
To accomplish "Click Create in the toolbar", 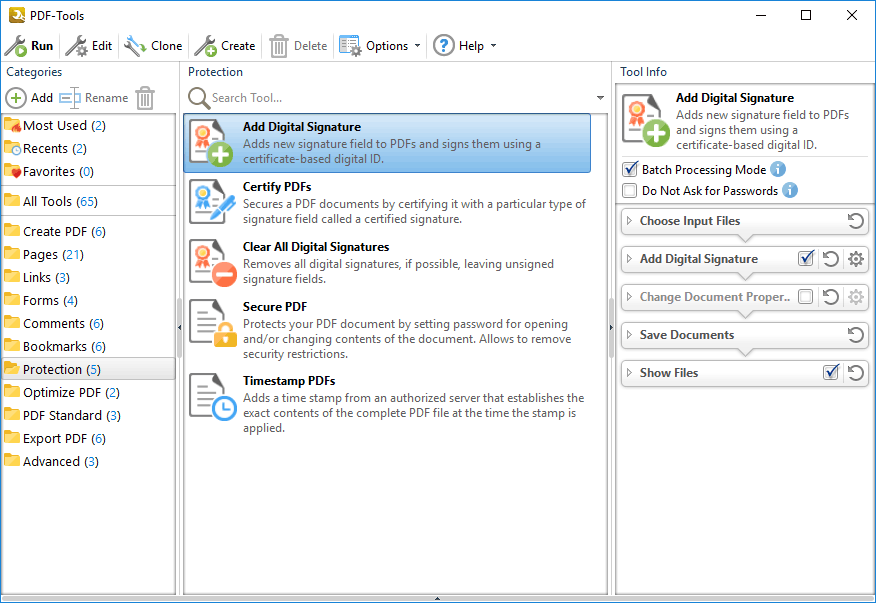I will coord(225,46).
